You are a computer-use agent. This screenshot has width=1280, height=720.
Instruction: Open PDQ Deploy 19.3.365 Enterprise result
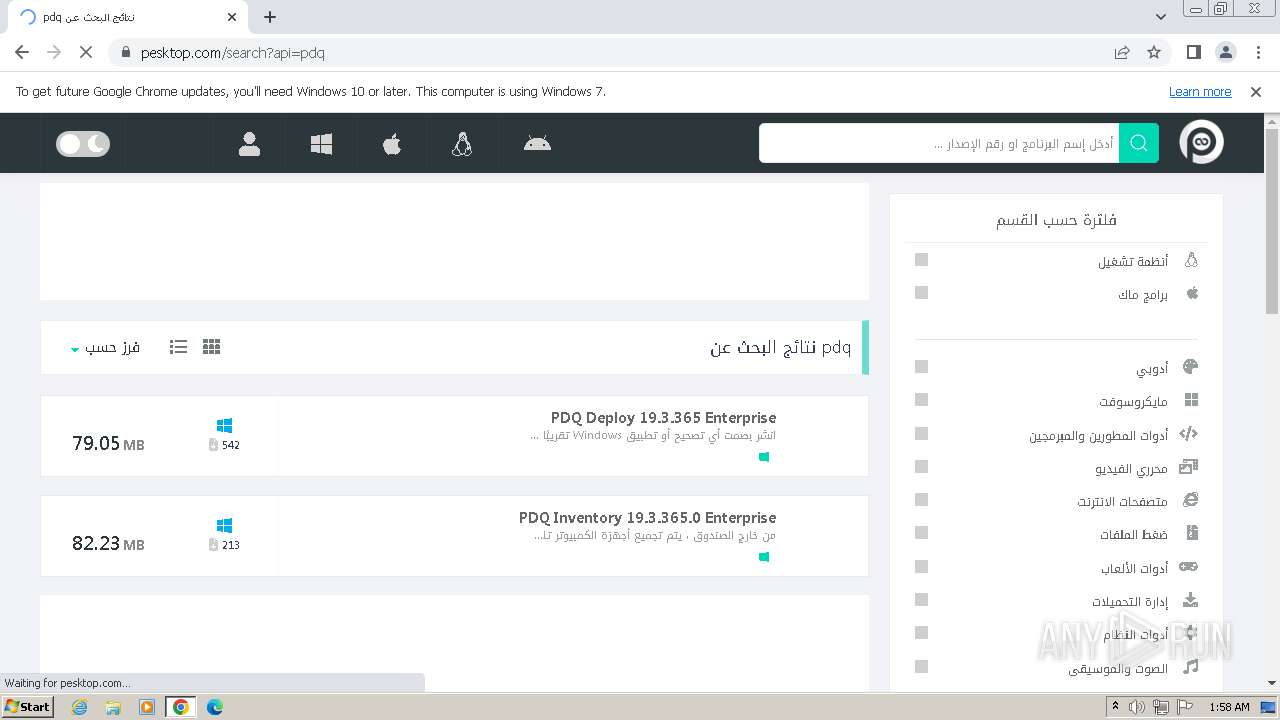coord(663,418)
